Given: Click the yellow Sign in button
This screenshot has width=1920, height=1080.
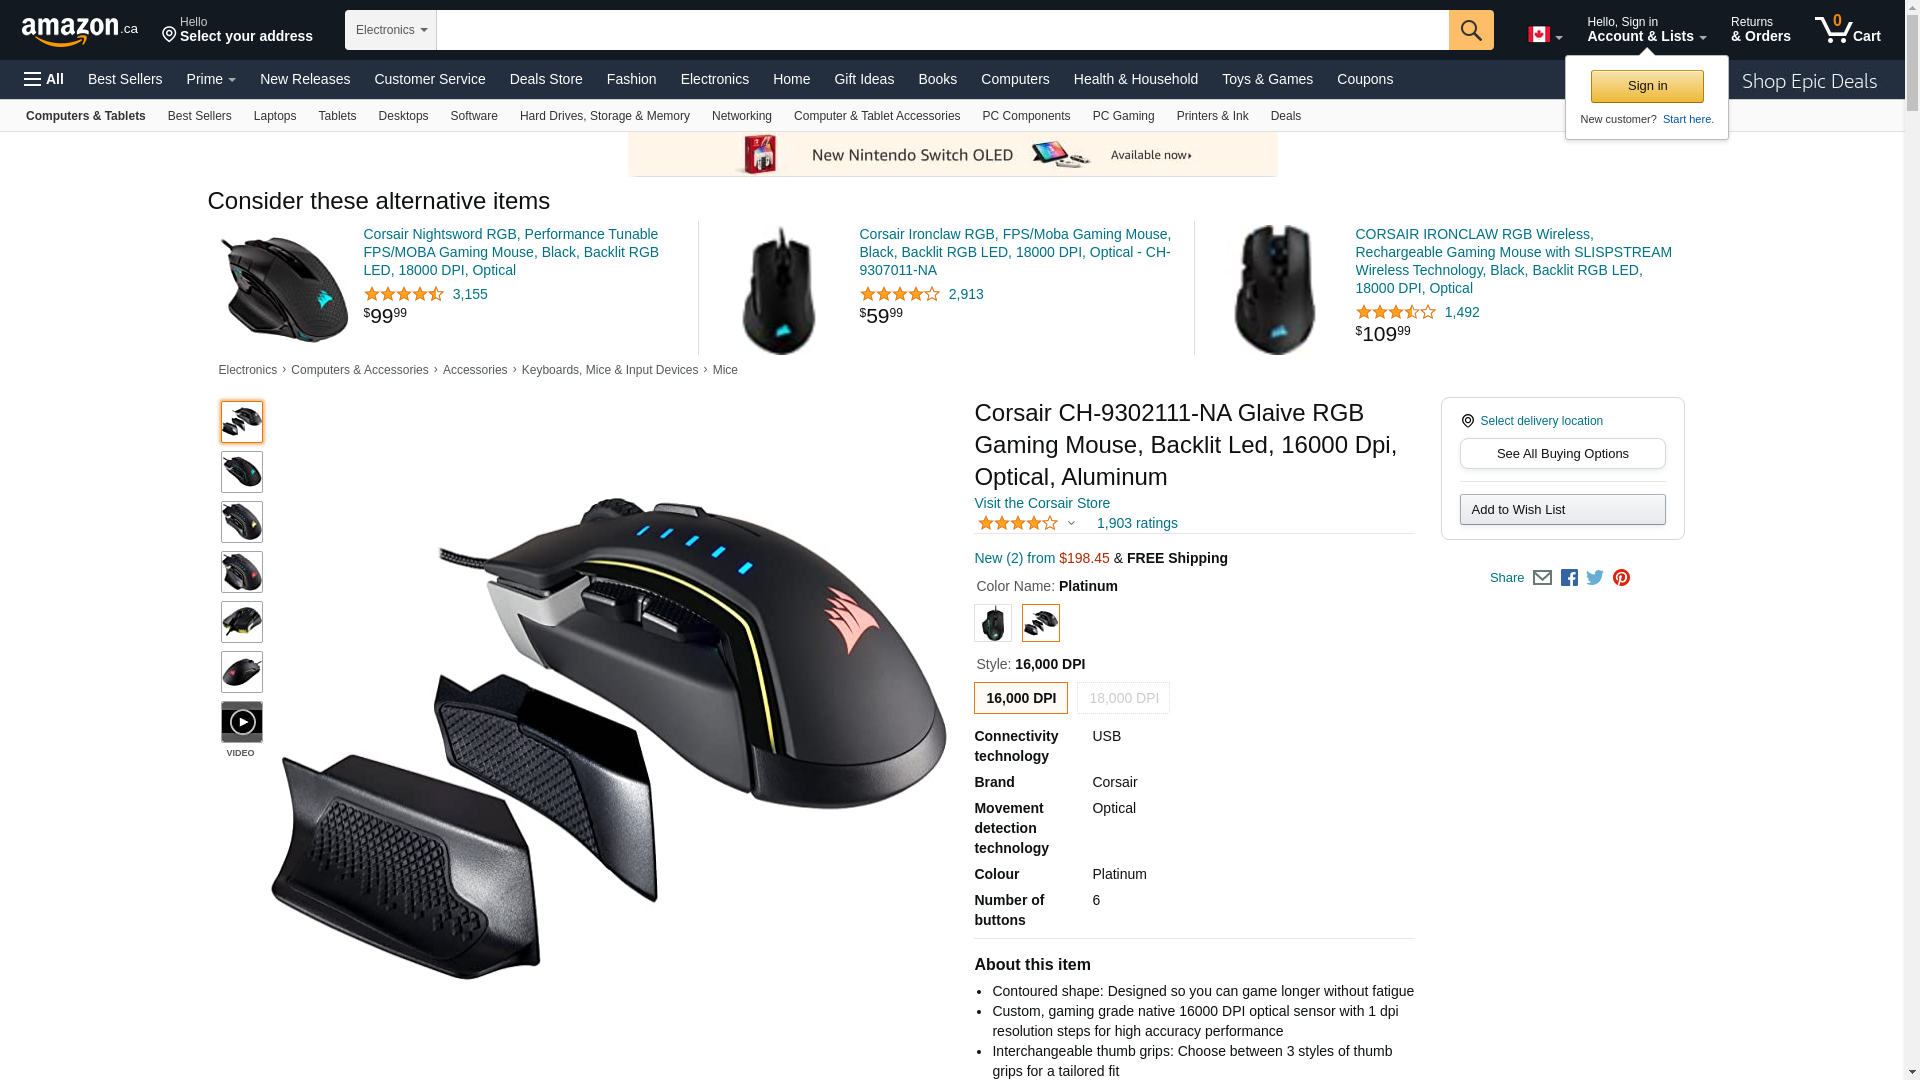Looking at the screenshot, I should 1647,86.
